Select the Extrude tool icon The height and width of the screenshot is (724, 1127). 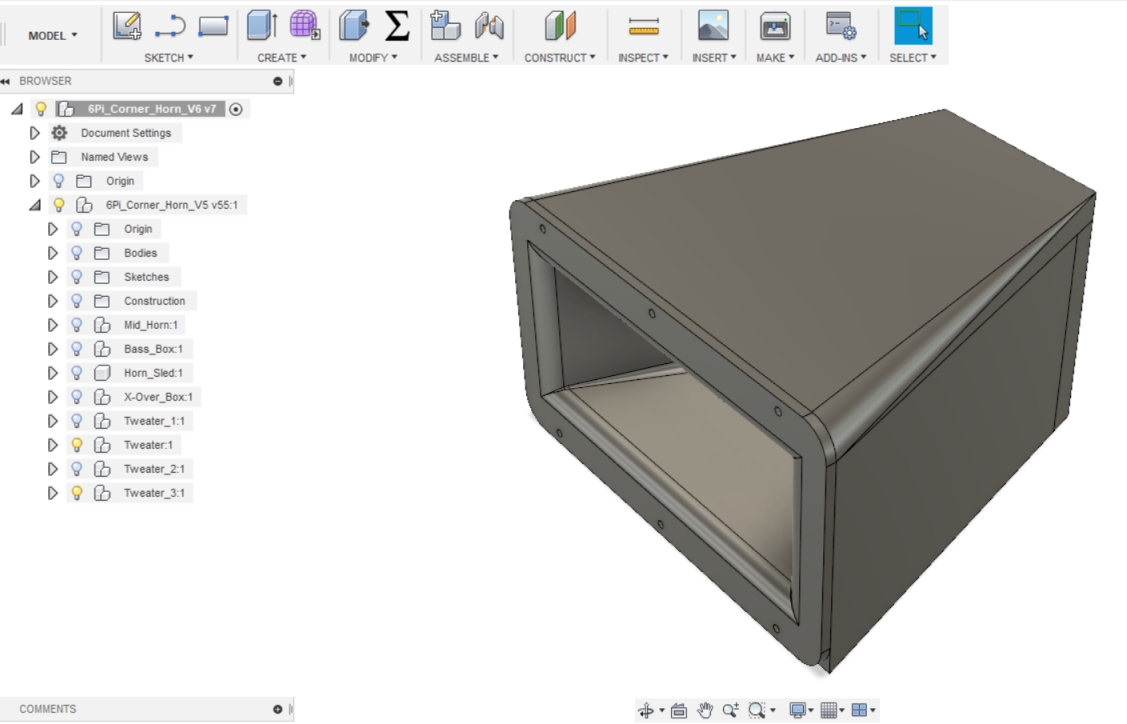tap(262, 26)
